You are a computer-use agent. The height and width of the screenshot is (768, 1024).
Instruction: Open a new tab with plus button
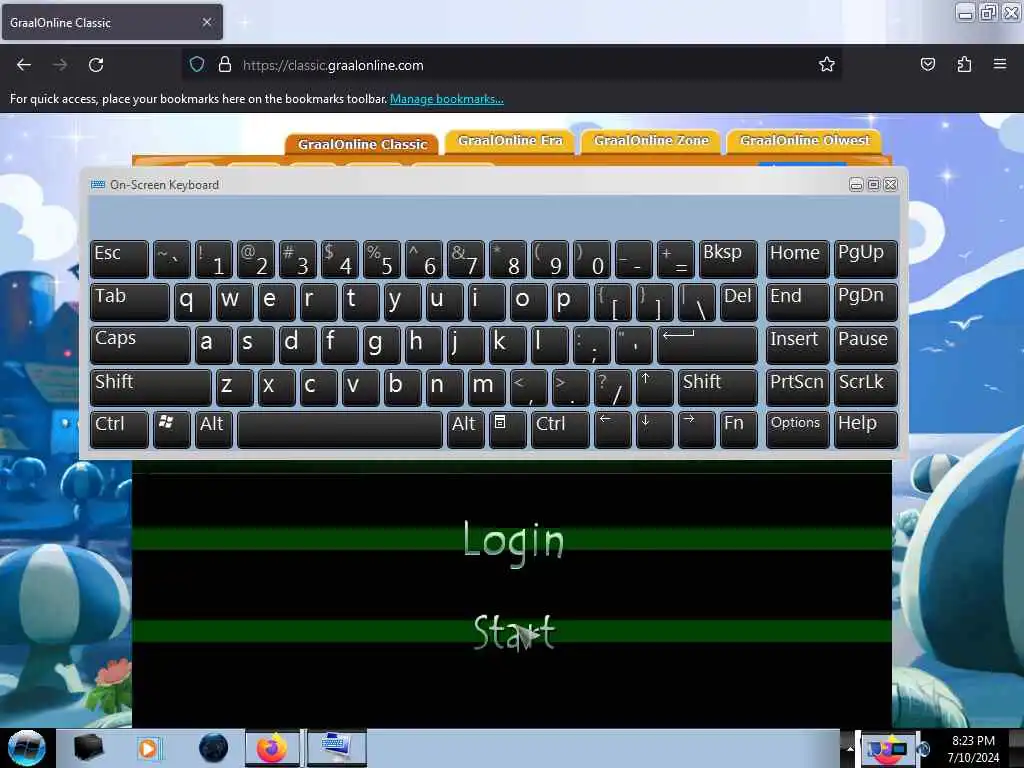click(246, 22)
